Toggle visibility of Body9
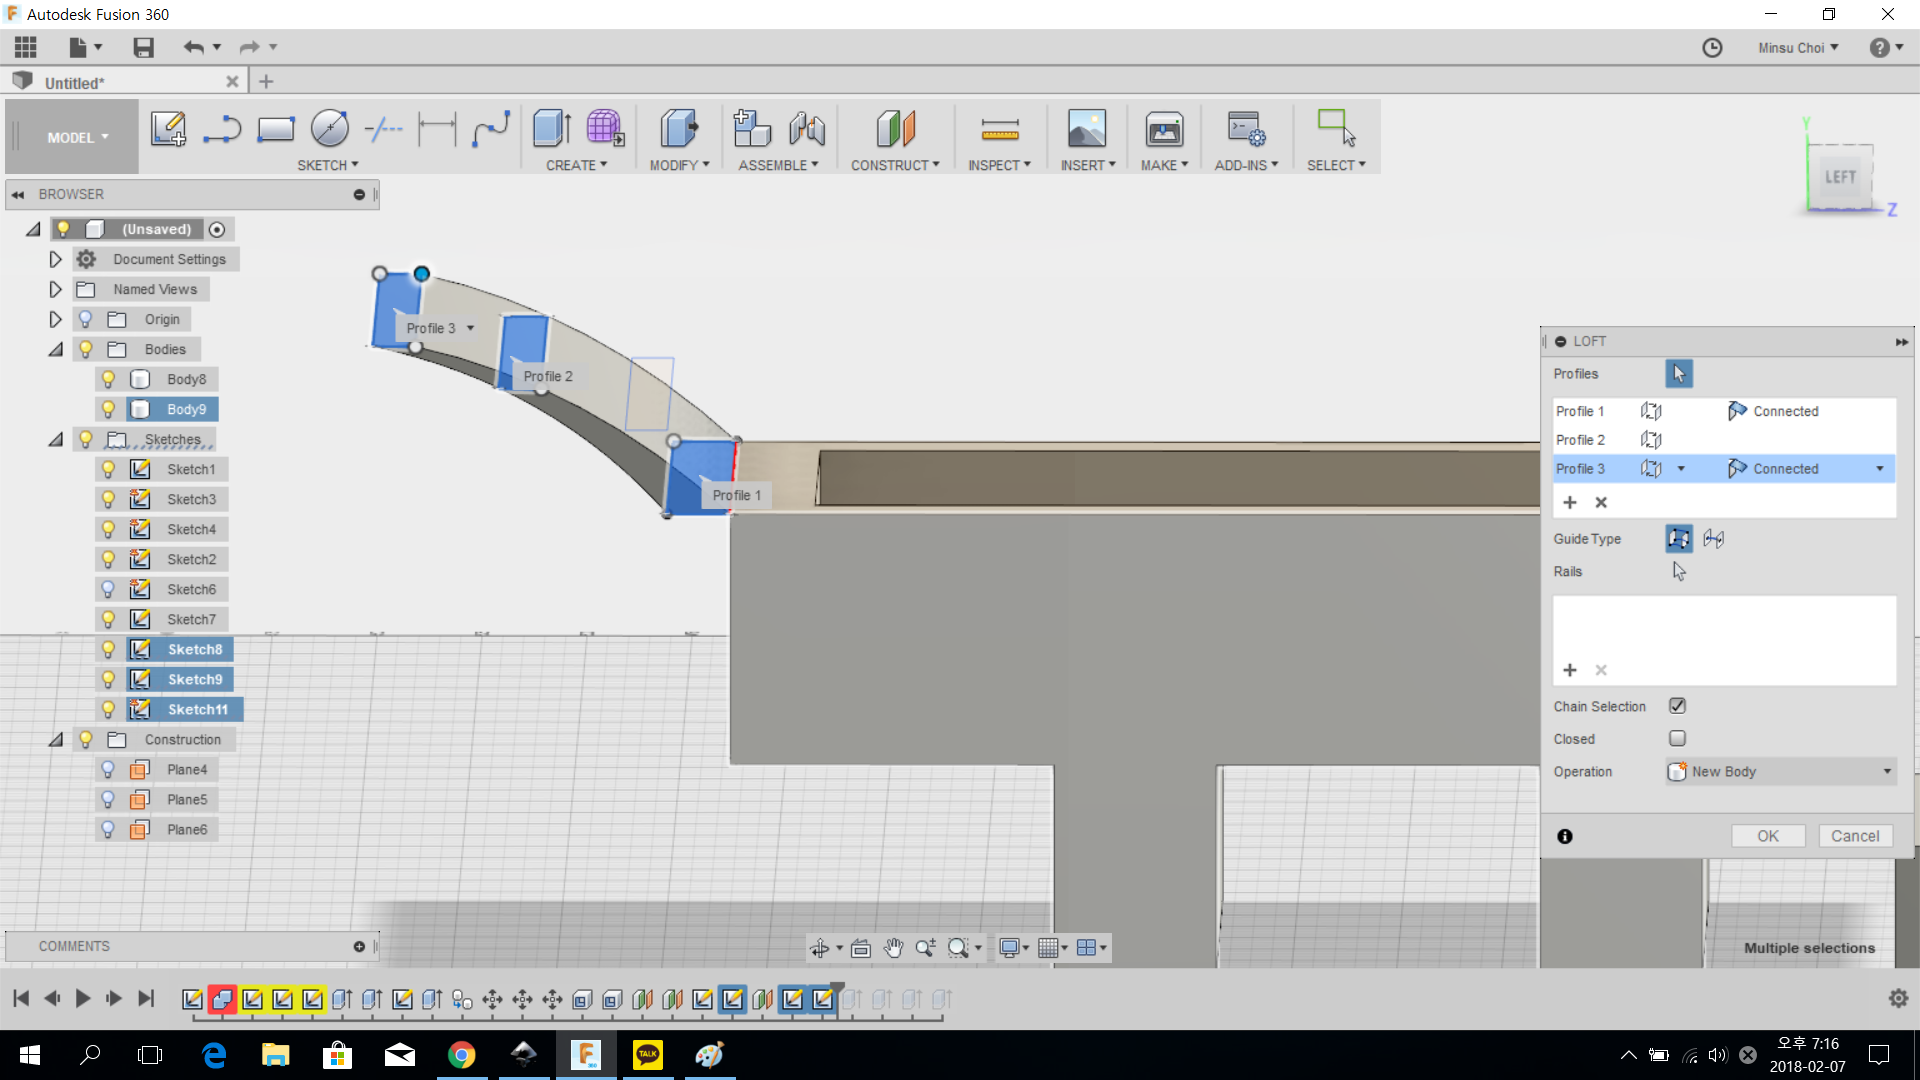Viewport: 1920px width, 1080px height. [109, 409]
